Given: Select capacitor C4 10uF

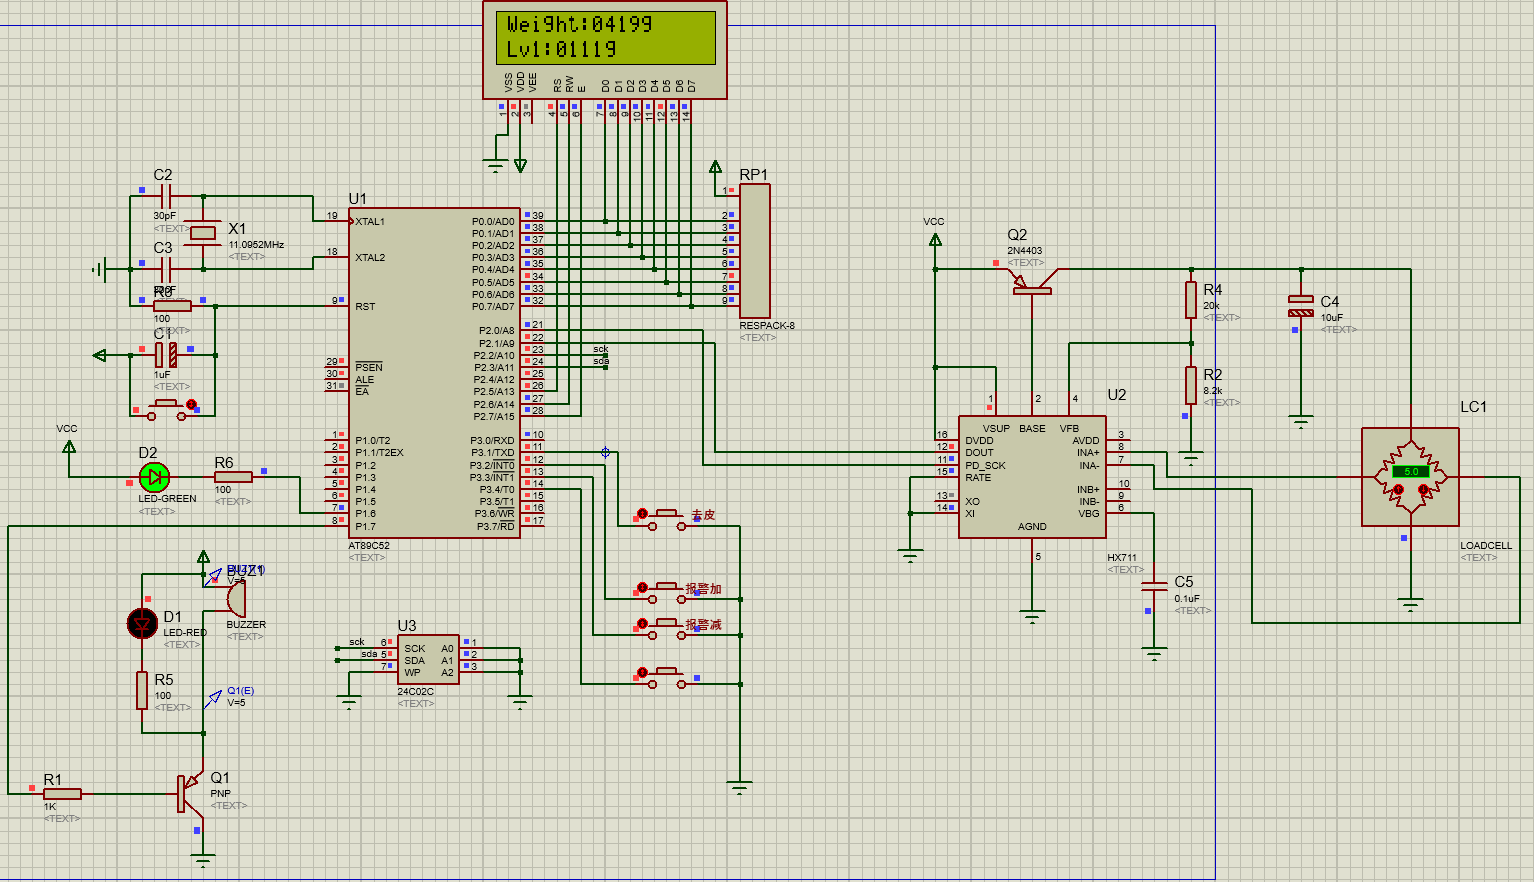Looking at the screenshot, I should coord(1301,306).
